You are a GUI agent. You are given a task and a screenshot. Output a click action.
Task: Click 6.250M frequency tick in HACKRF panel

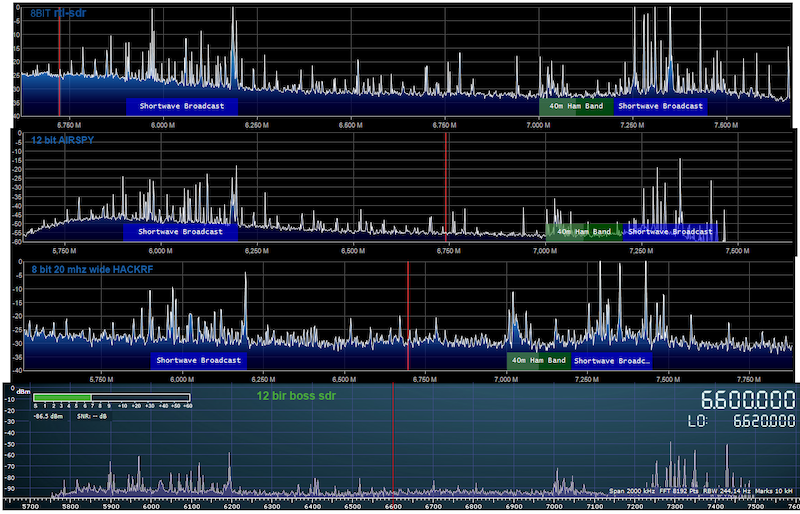point(262,380)
